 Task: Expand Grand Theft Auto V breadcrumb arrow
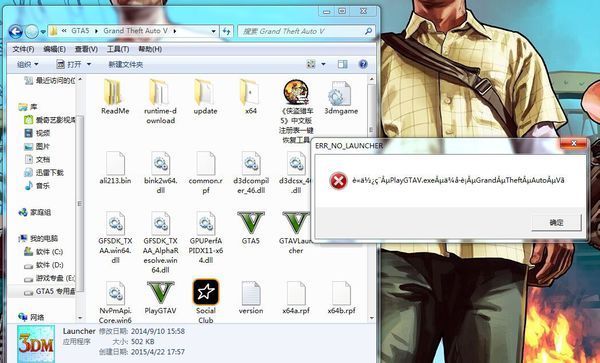pos(174,31)
